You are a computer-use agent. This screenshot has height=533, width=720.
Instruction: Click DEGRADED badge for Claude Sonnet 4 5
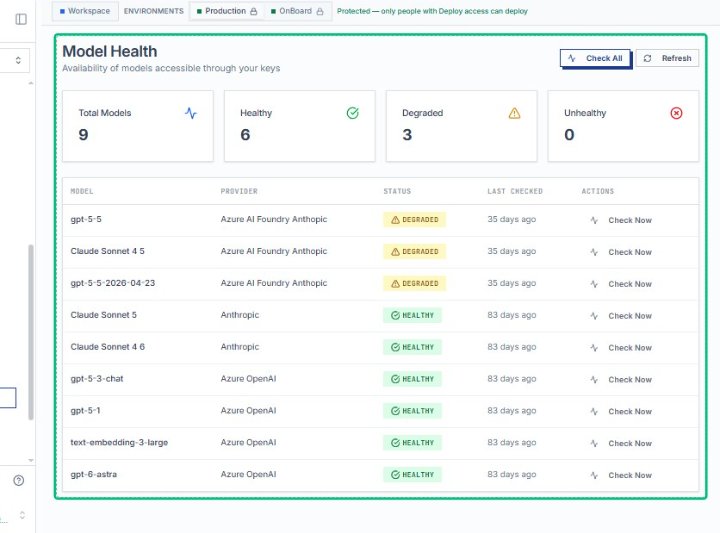[415, 252]
